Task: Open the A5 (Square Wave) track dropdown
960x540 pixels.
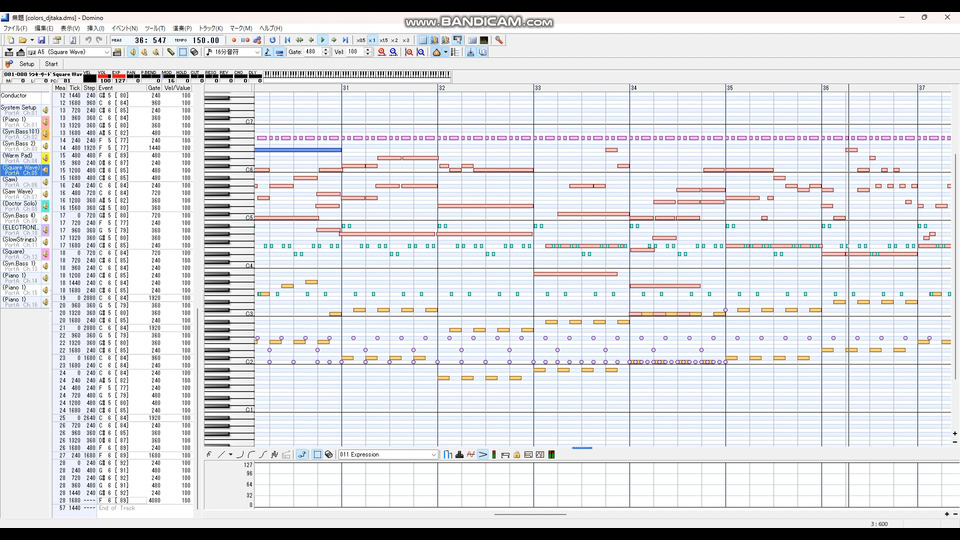Action: 106,53
